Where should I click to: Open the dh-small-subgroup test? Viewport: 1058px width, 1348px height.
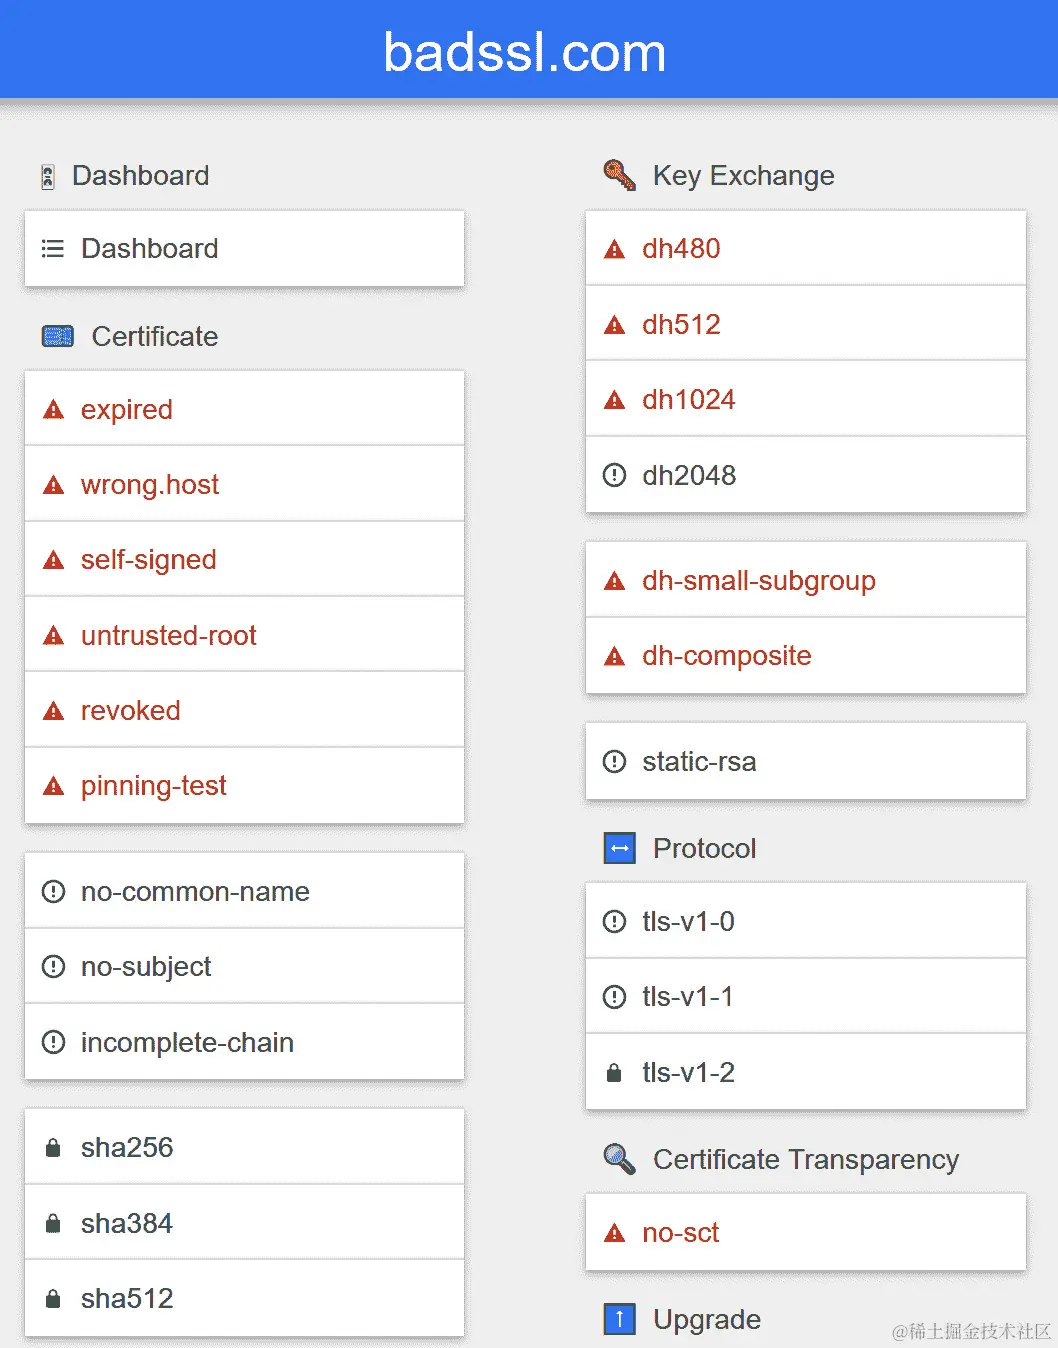[x=806, y=580]
